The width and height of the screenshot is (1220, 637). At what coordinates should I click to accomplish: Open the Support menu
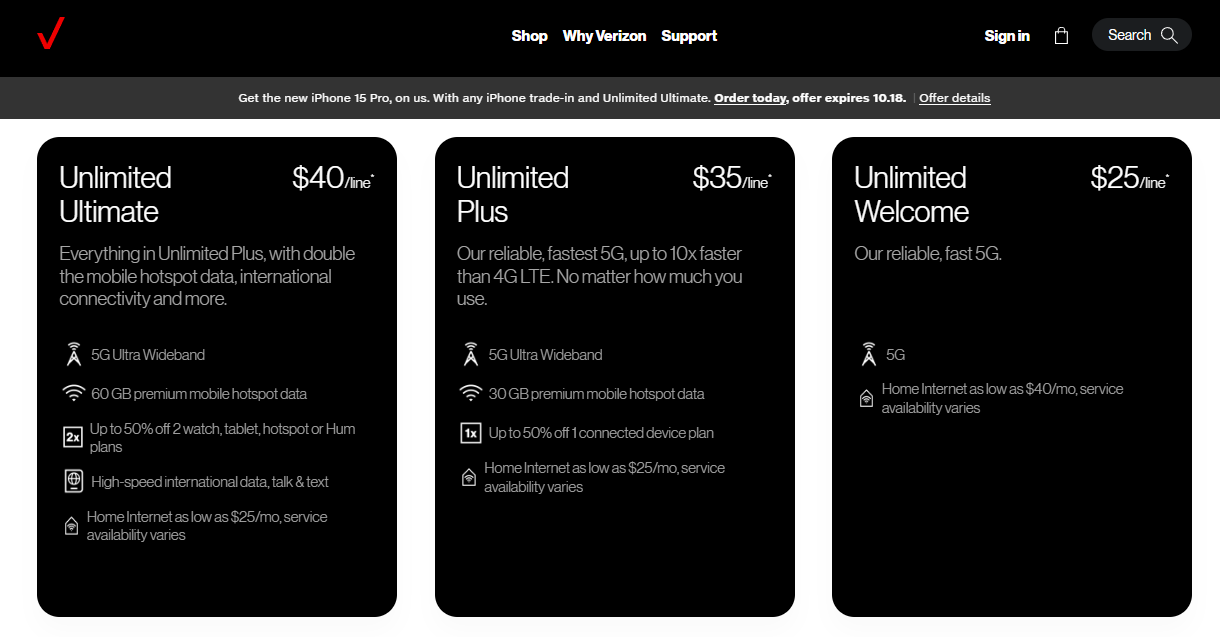tap(689, 35)
